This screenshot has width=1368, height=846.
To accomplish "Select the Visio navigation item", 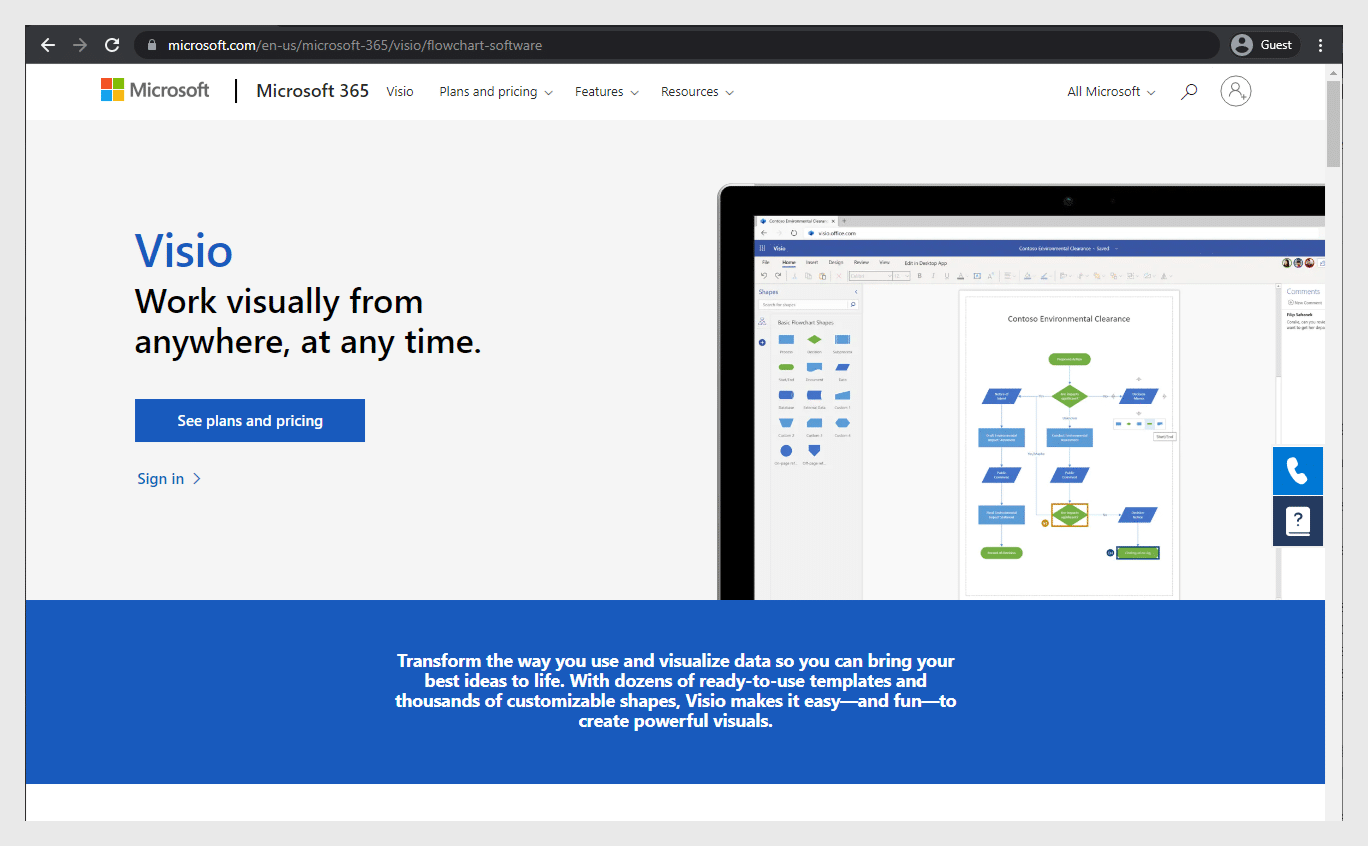I will pos(400,91).
